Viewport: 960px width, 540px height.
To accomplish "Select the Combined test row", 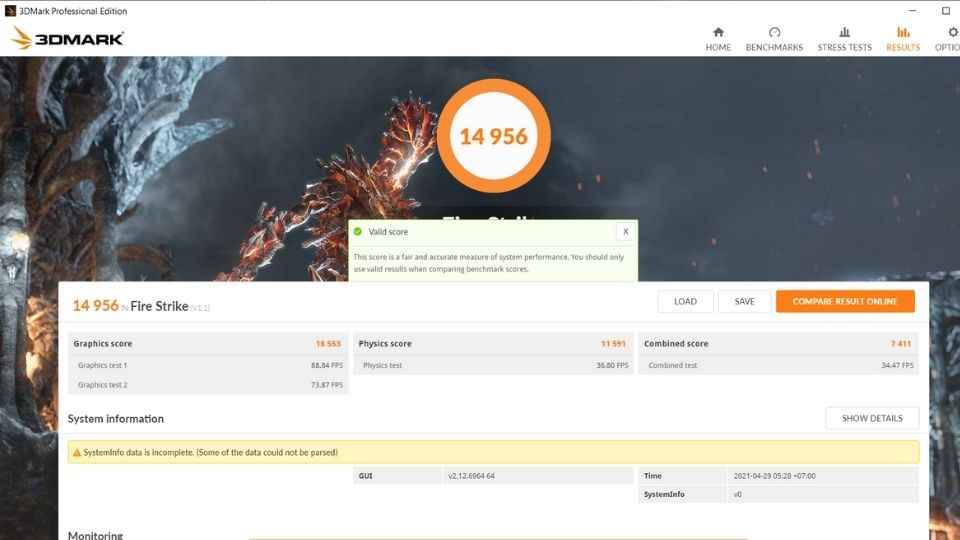I will coord(778,365).
